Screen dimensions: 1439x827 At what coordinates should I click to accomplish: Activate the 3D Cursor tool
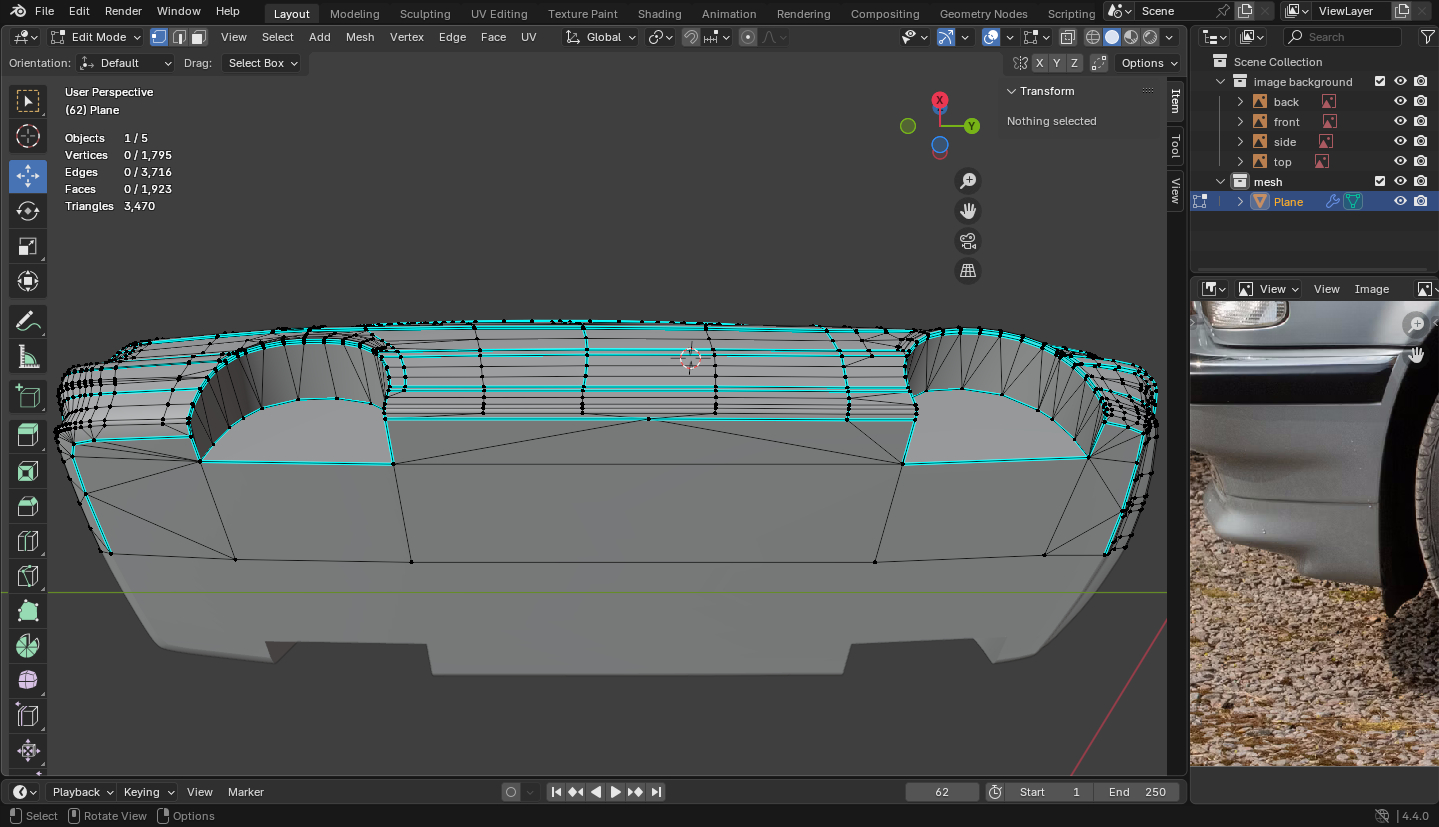point(28,137)
